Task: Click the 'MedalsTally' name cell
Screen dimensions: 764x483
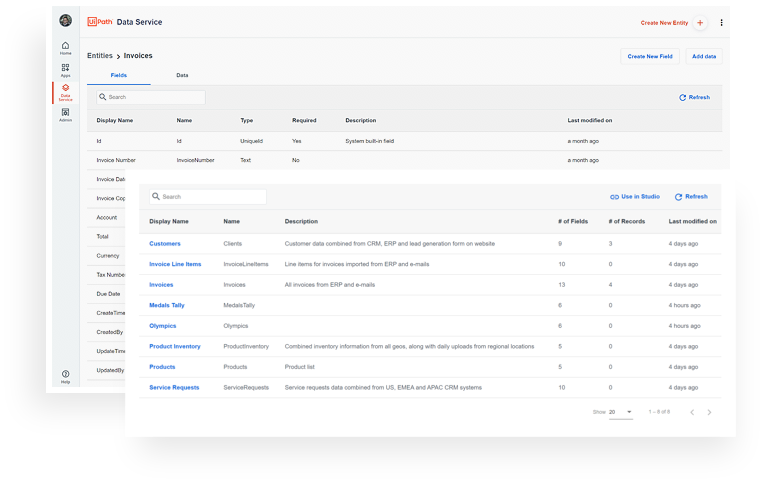Action: 239,306
